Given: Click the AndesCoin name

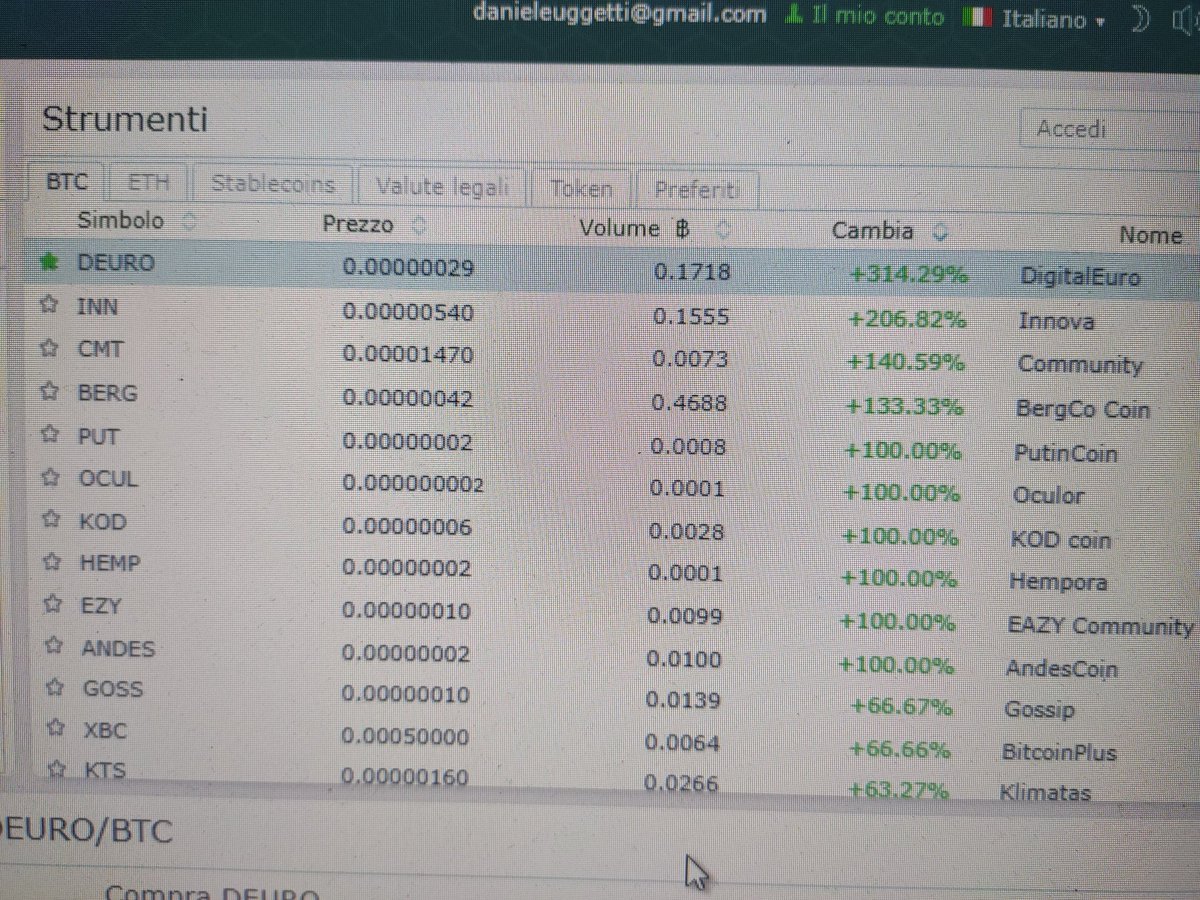Looking at the screenshot, I should [1062, 669].
